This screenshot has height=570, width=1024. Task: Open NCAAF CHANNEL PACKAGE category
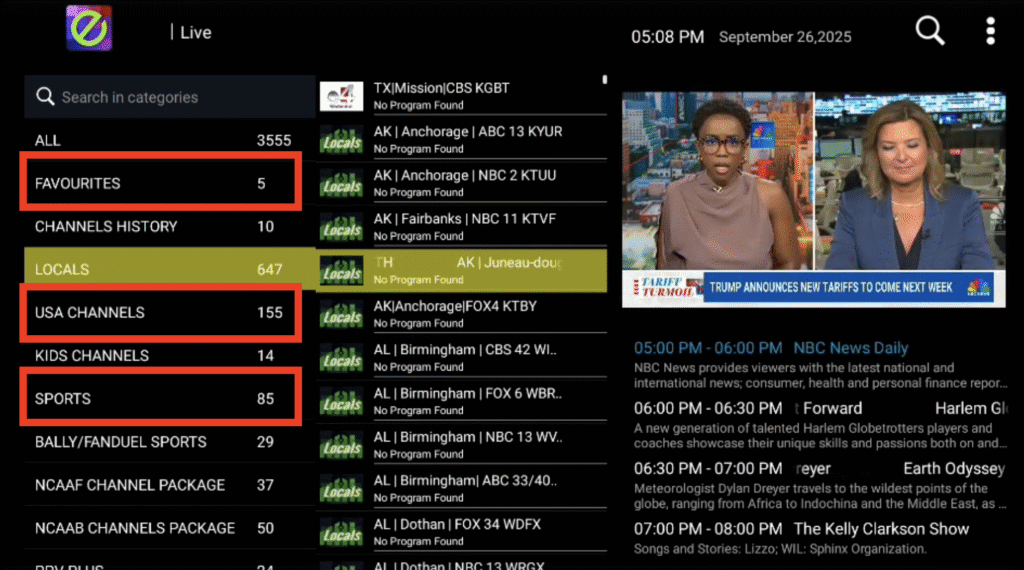[x=170, y=485]
